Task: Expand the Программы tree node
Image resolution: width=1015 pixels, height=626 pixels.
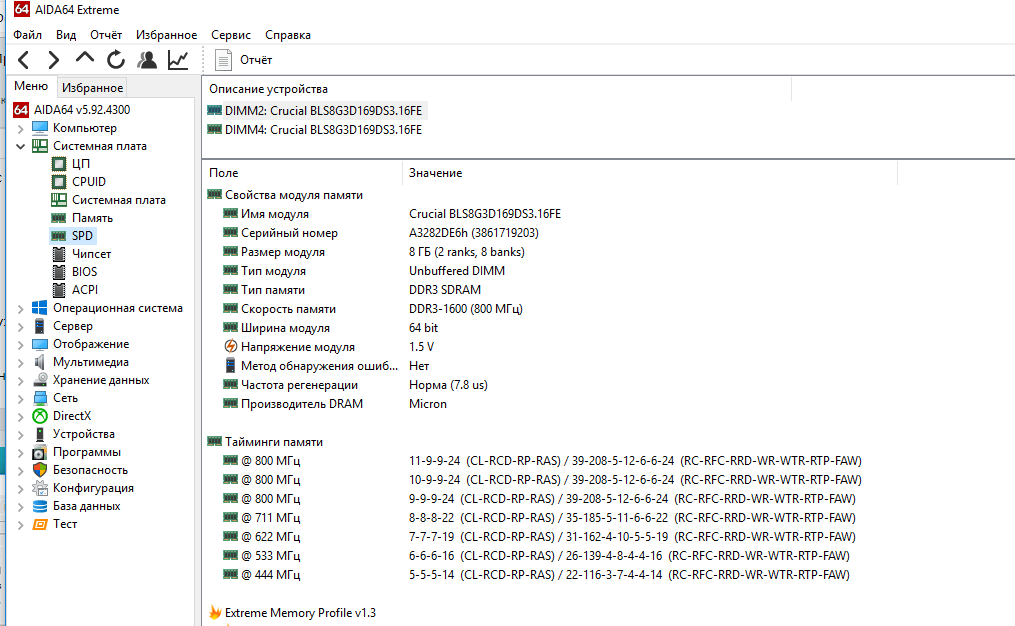Action: [x=21, y=453]
